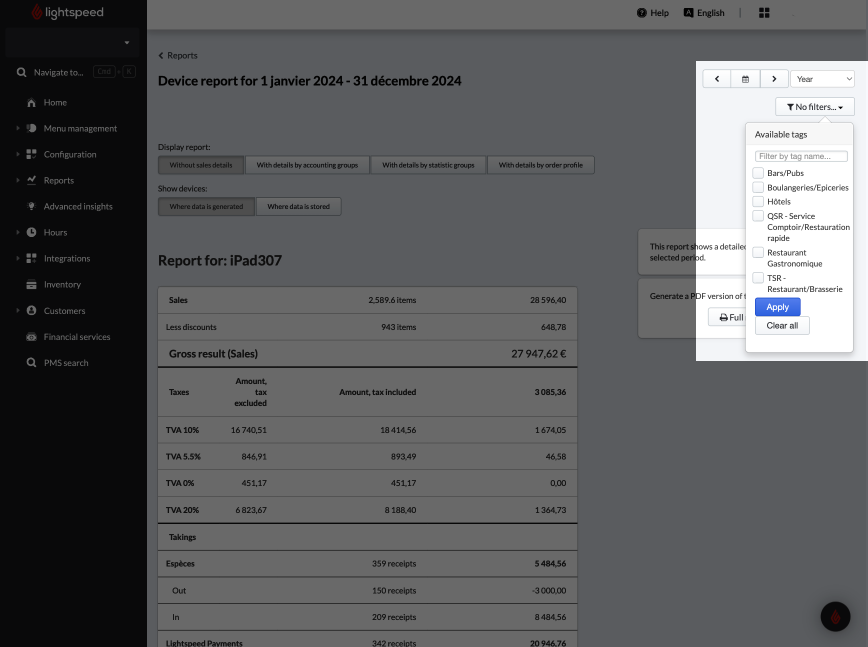Click the Reports chart icon

32,180
